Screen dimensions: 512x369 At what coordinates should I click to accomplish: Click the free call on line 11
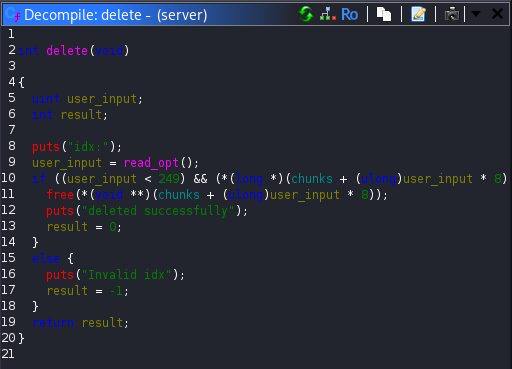60,195
